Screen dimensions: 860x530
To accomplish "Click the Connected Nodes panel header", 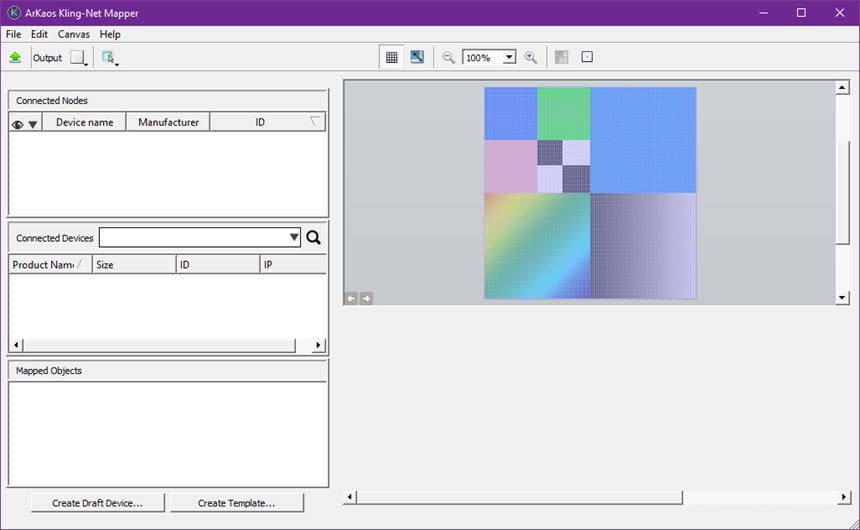I will tap(168, 100).
